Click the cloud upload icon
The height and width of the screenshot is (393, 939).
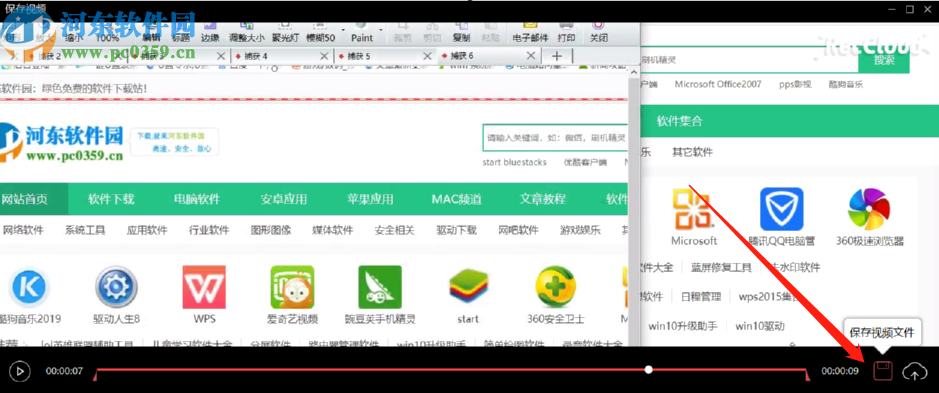tap(914, 371)
